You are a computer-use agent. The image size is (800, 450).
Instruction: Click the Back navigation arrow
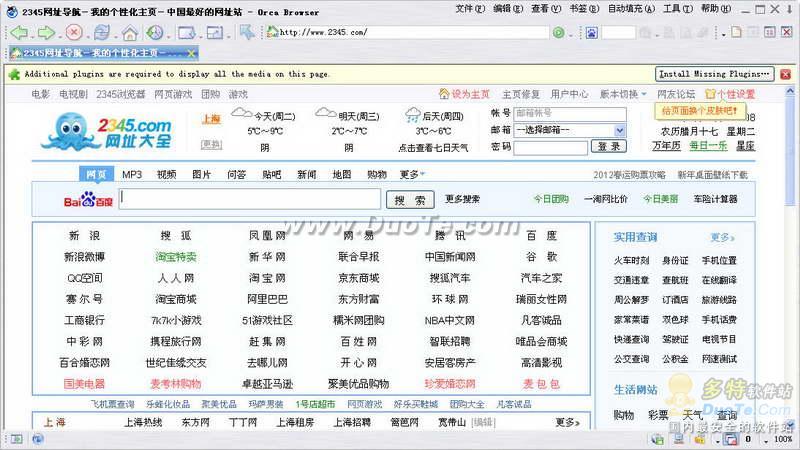click(17, 32)
